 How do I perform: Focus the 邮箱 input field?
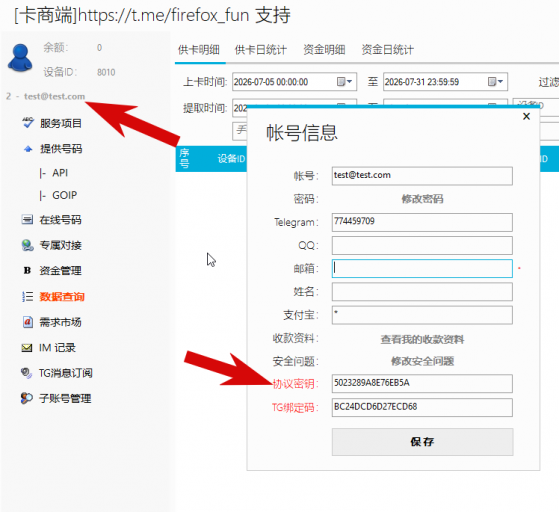tap(422, 268)
